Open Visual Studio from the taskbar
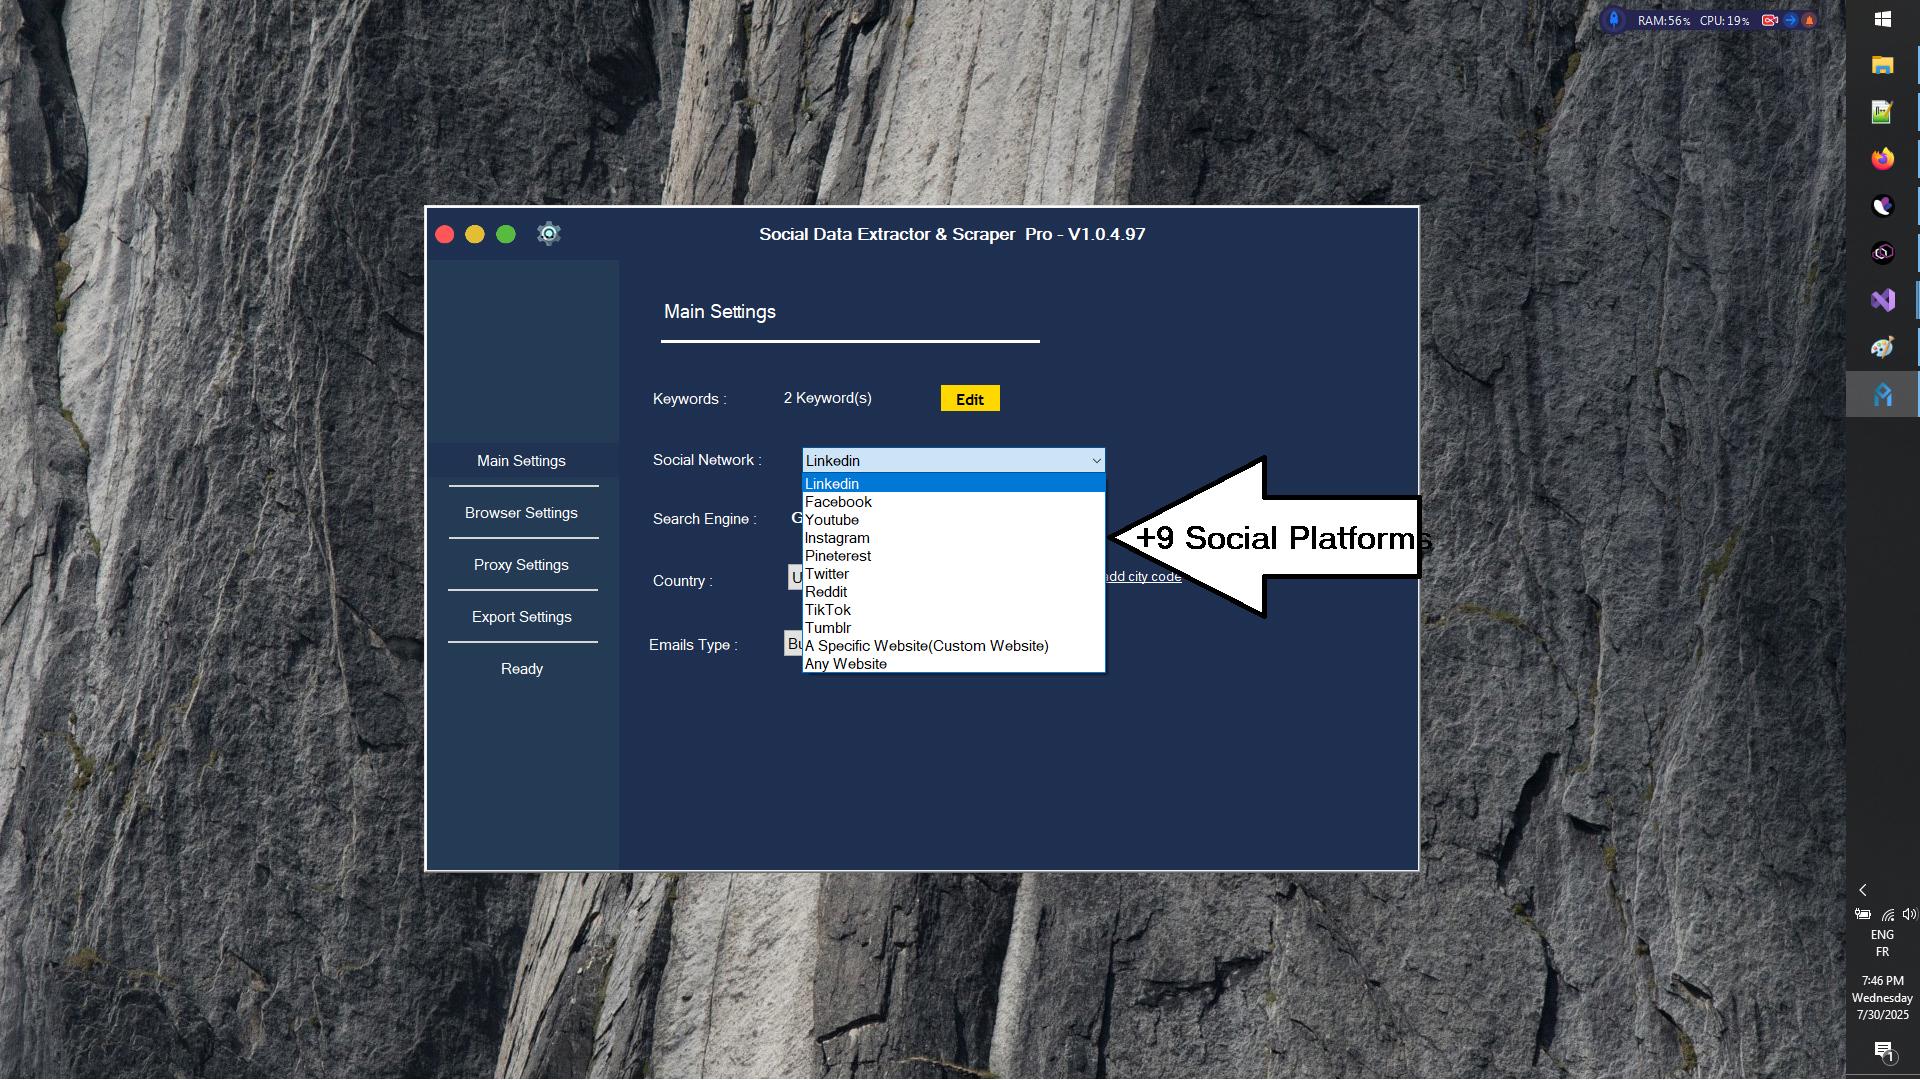Screen dimensions: 1920x1080 coord(1882,300)
